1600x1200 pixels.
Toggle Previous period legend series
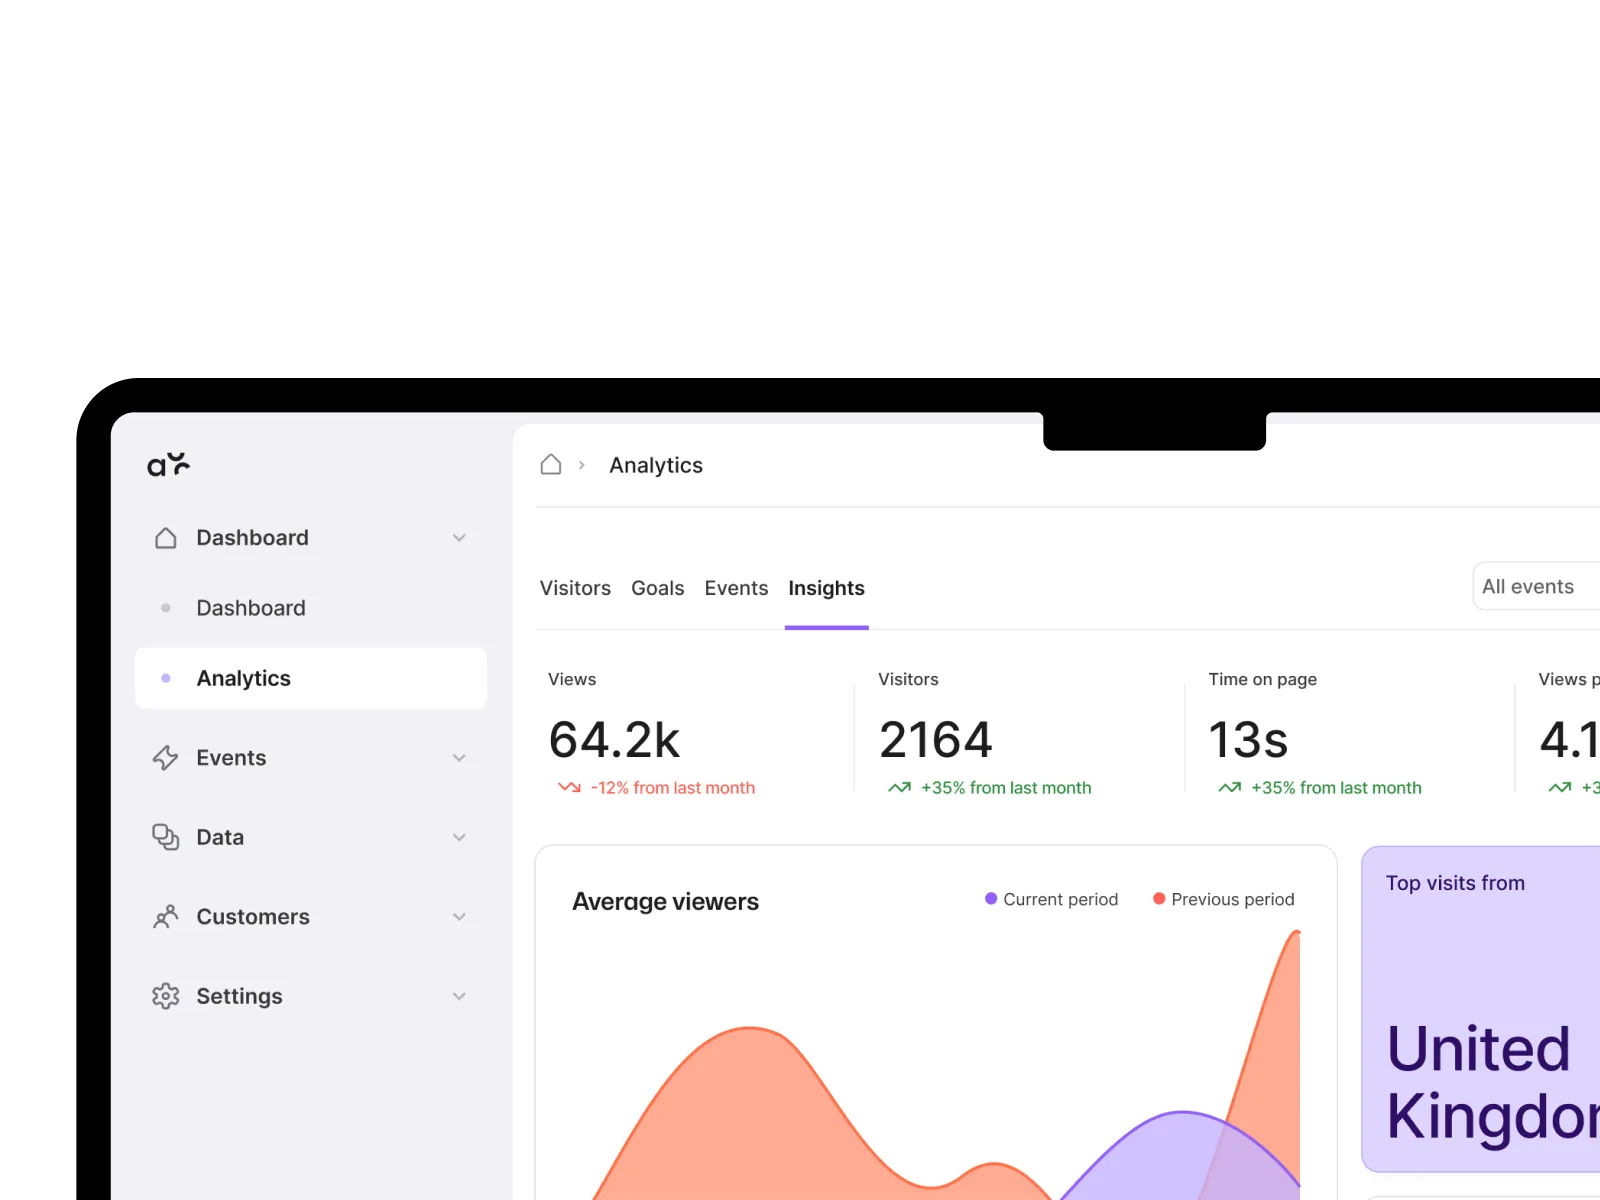(x=1223, y=899)
